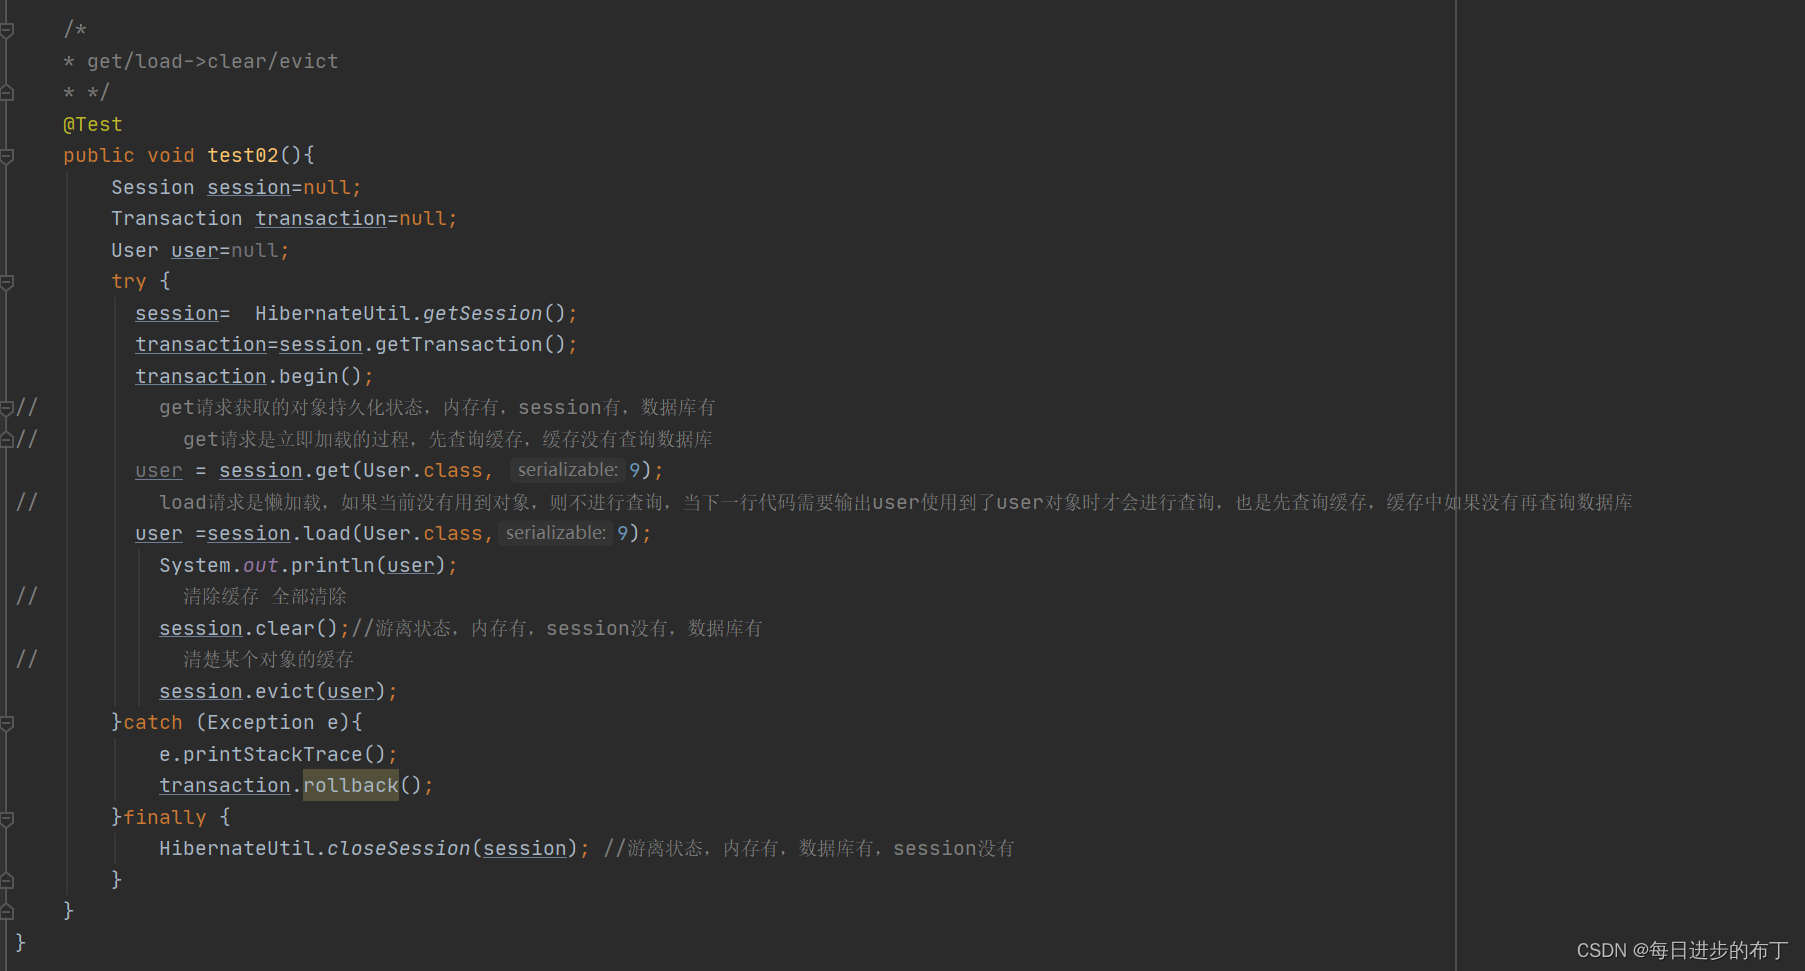Viewport: 1805px width, 971px height.
Task: Click "get" in session.get(User.class
Action: pyautogui.click(x=333, y=471)
